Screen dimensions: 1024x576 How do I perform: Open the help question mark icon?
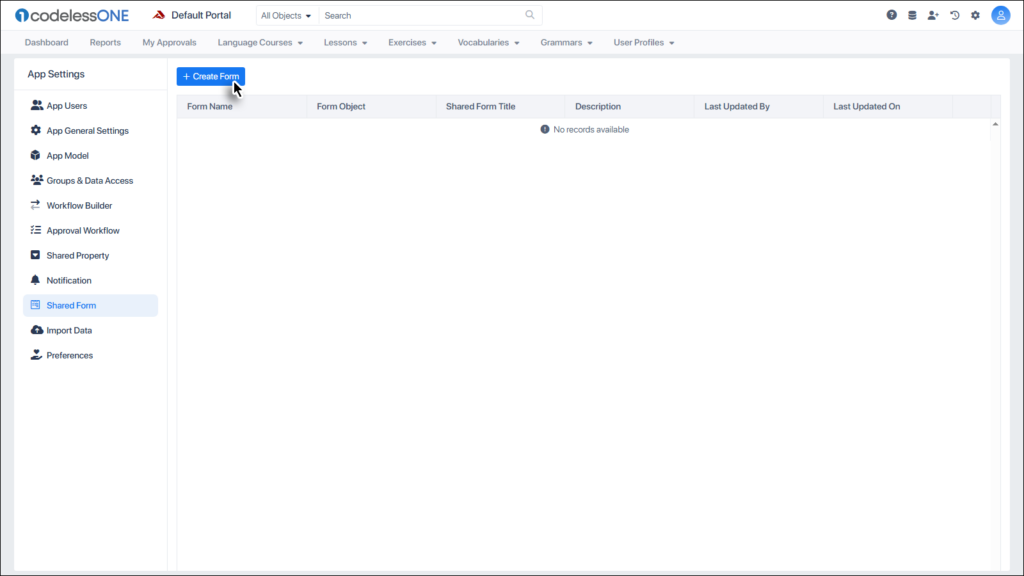click(x=891, y=15)
